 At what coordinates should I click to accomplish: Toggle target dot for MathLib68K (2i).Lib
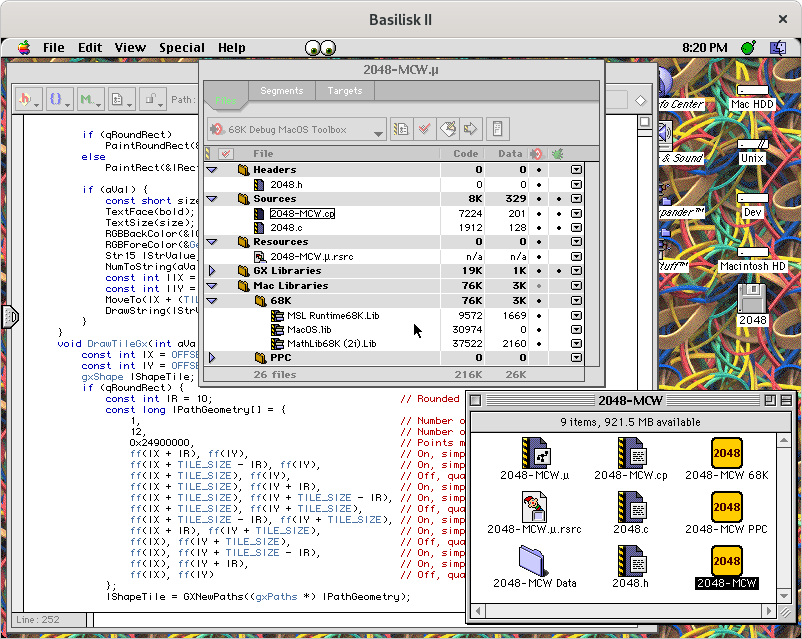[x=539, y=344]
